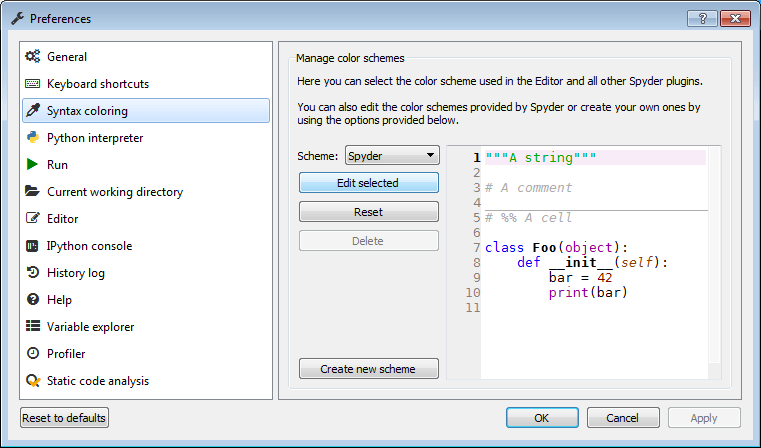Select the Syntax coloring entry
761x448 pixels.
[87, 111]
